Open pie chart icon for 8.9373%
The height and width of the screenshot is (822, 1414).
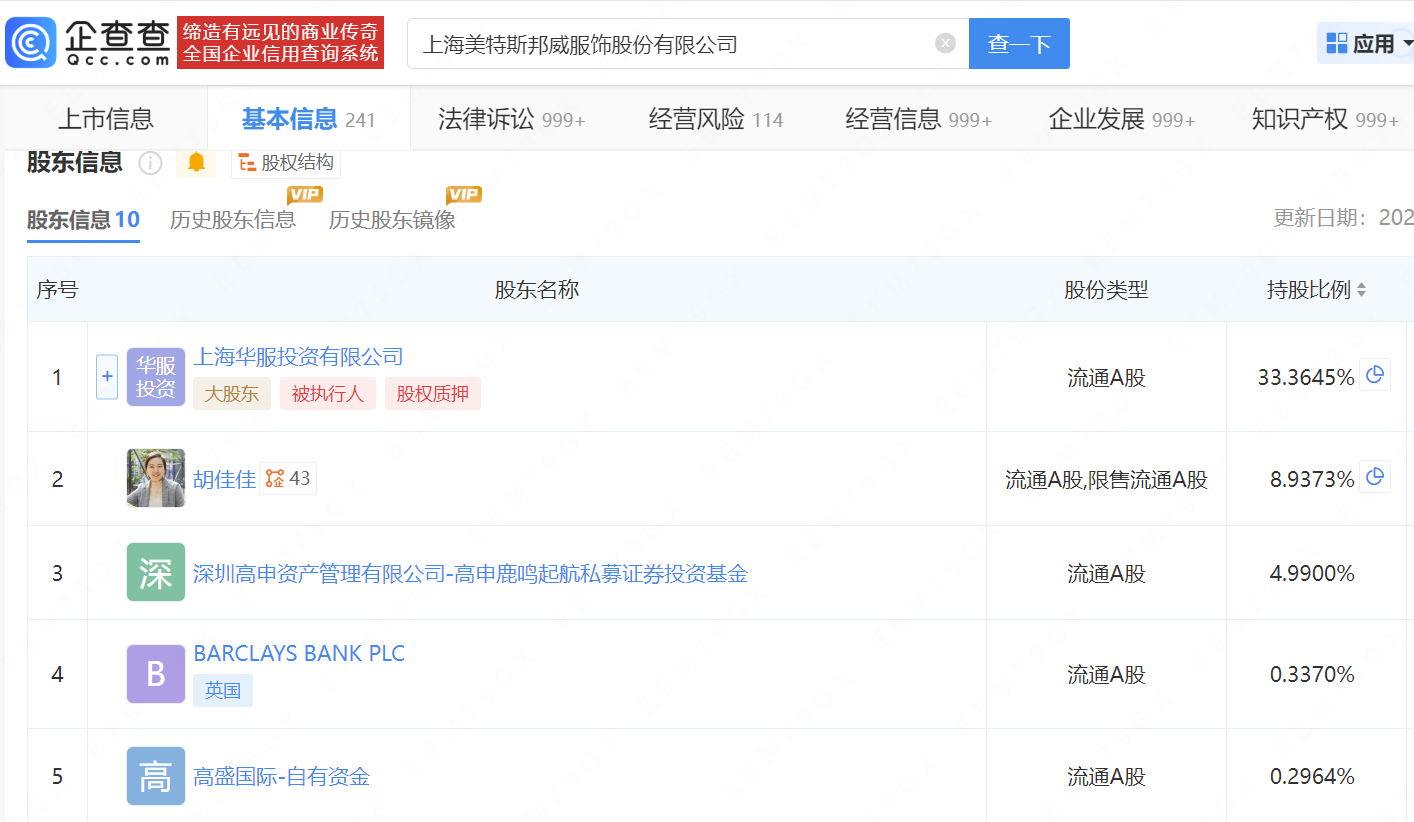1375,477
